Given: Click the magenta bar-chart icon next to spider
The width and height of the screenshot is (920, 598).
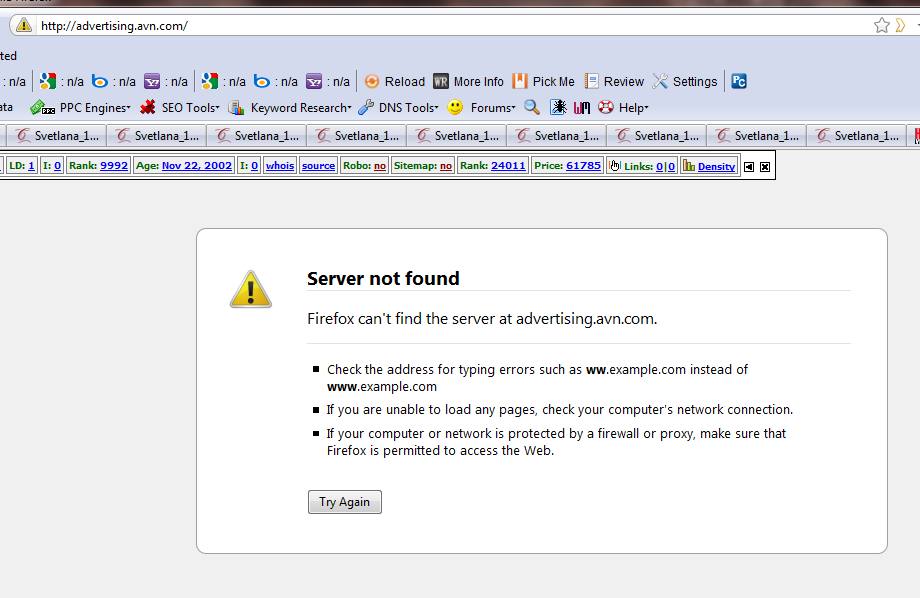Looking at the screenshot, I should [581, 107].
